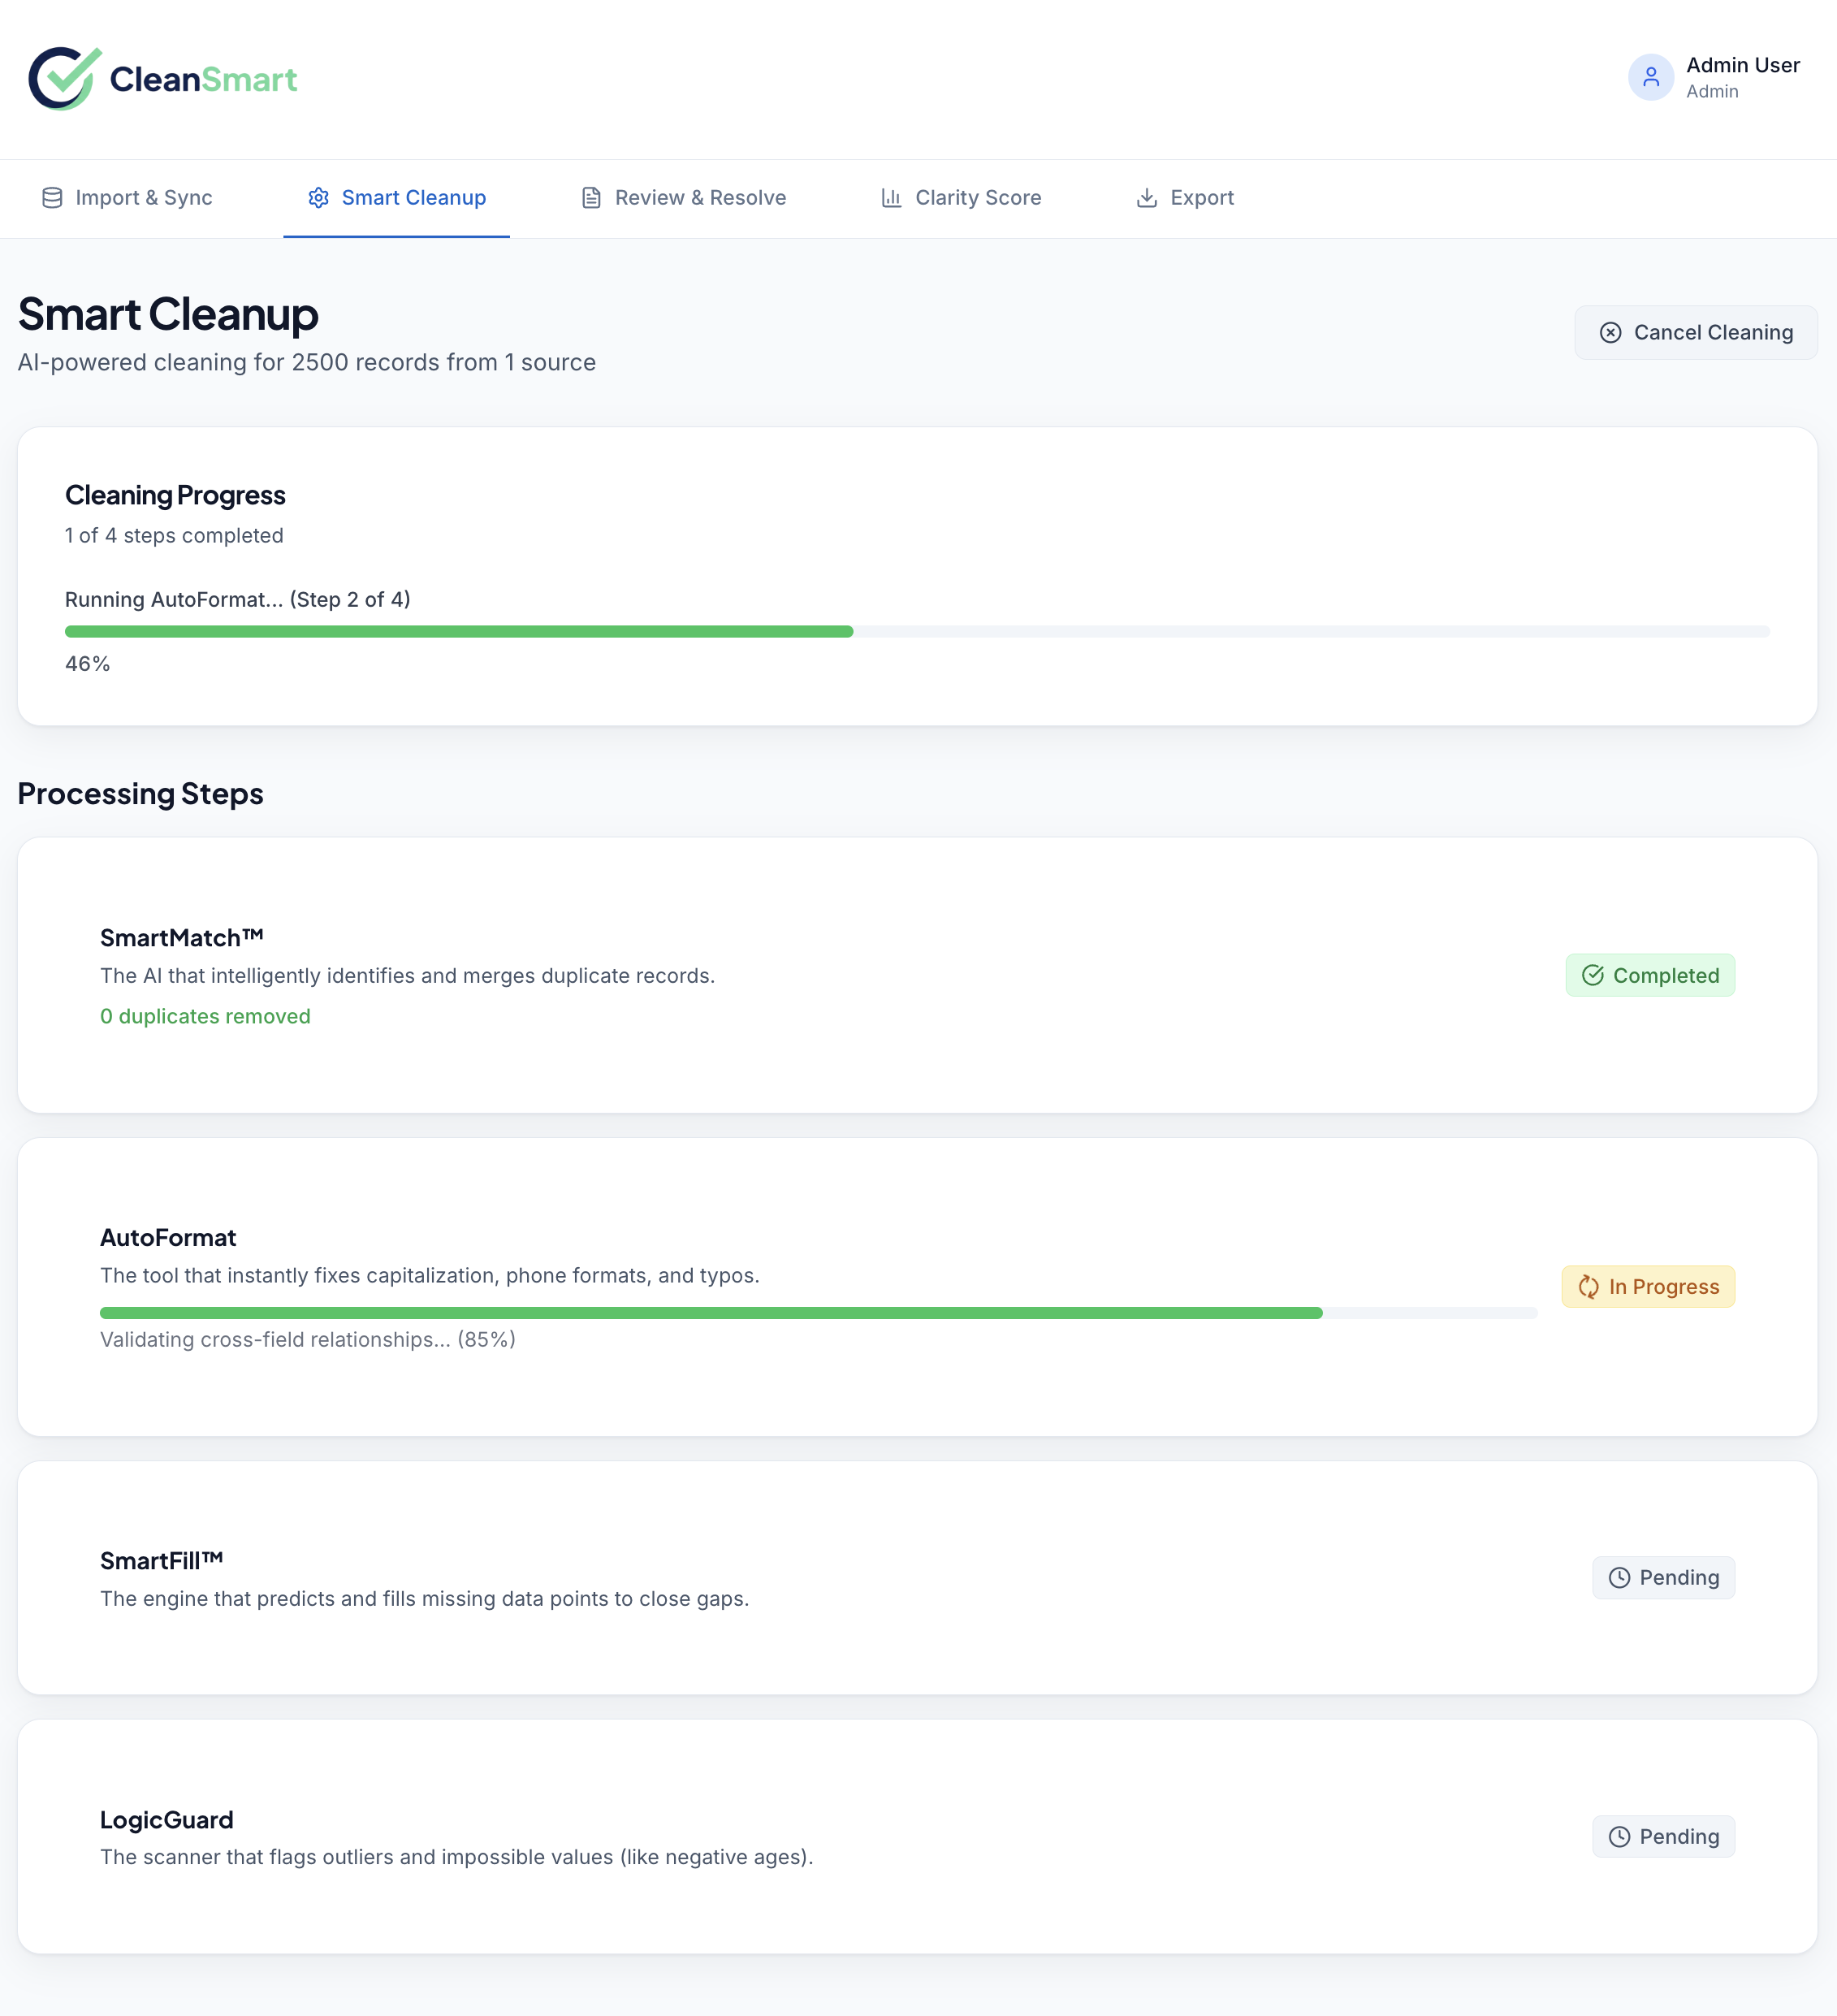The width and height of the screenshot is (1837, 2016).
Task: Click '1 of 4 steps completed' text
Action: (x=174, y=536)
